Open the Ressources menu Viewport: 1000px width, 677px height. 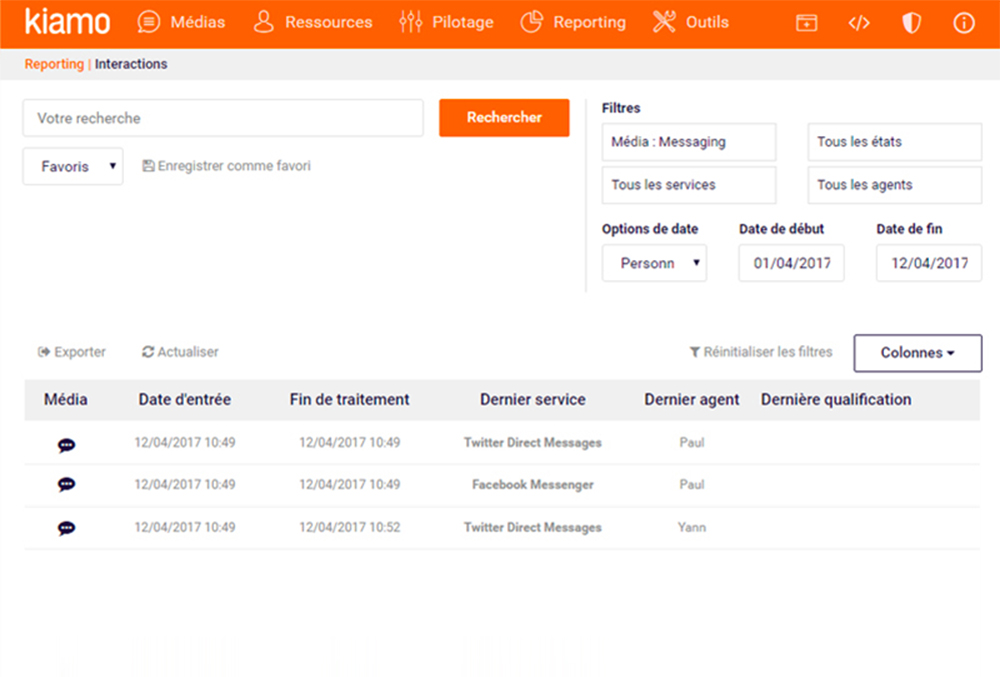pyautogui.click(x=312, y=22)
